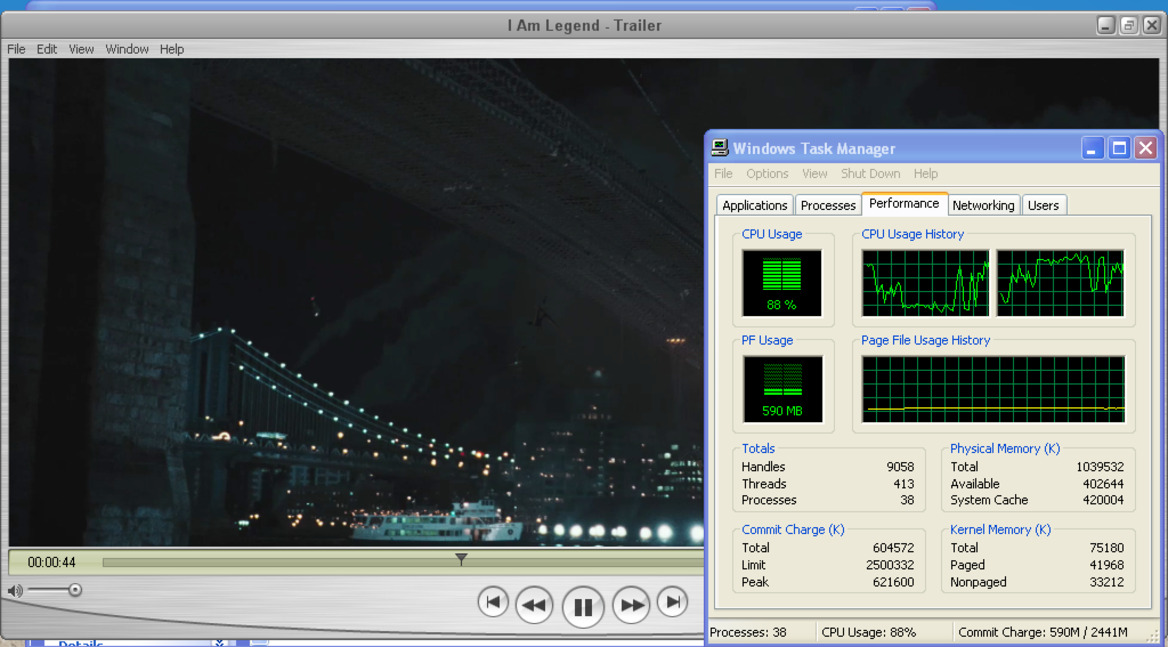Skip to the beginning of the trailer
This screenshot has height=647, width=1168.
(492, 602)
